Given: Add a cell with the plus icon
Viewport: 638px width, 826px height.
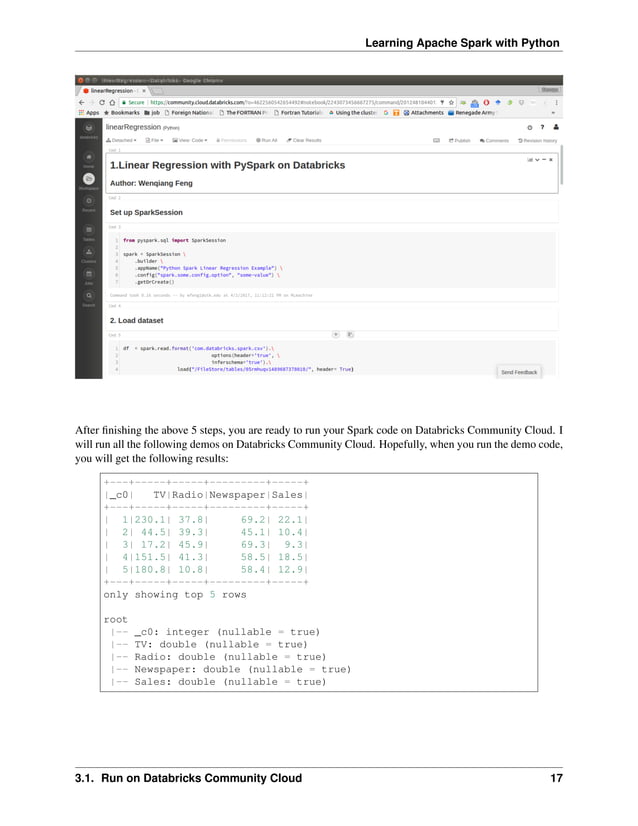Looking at the screenshot, I should click(336, 335).
